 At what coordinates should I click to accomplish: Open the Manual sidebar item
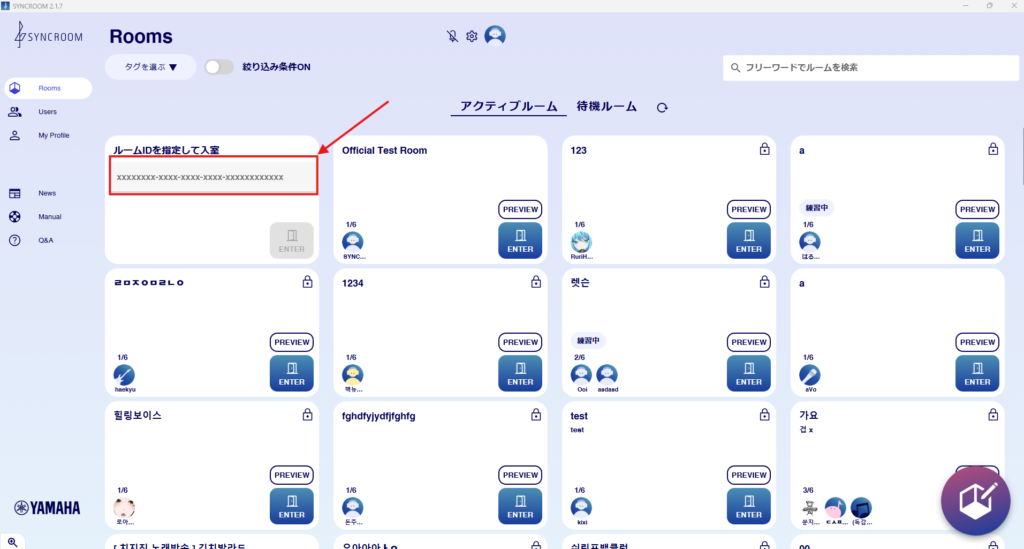[49, 216]
